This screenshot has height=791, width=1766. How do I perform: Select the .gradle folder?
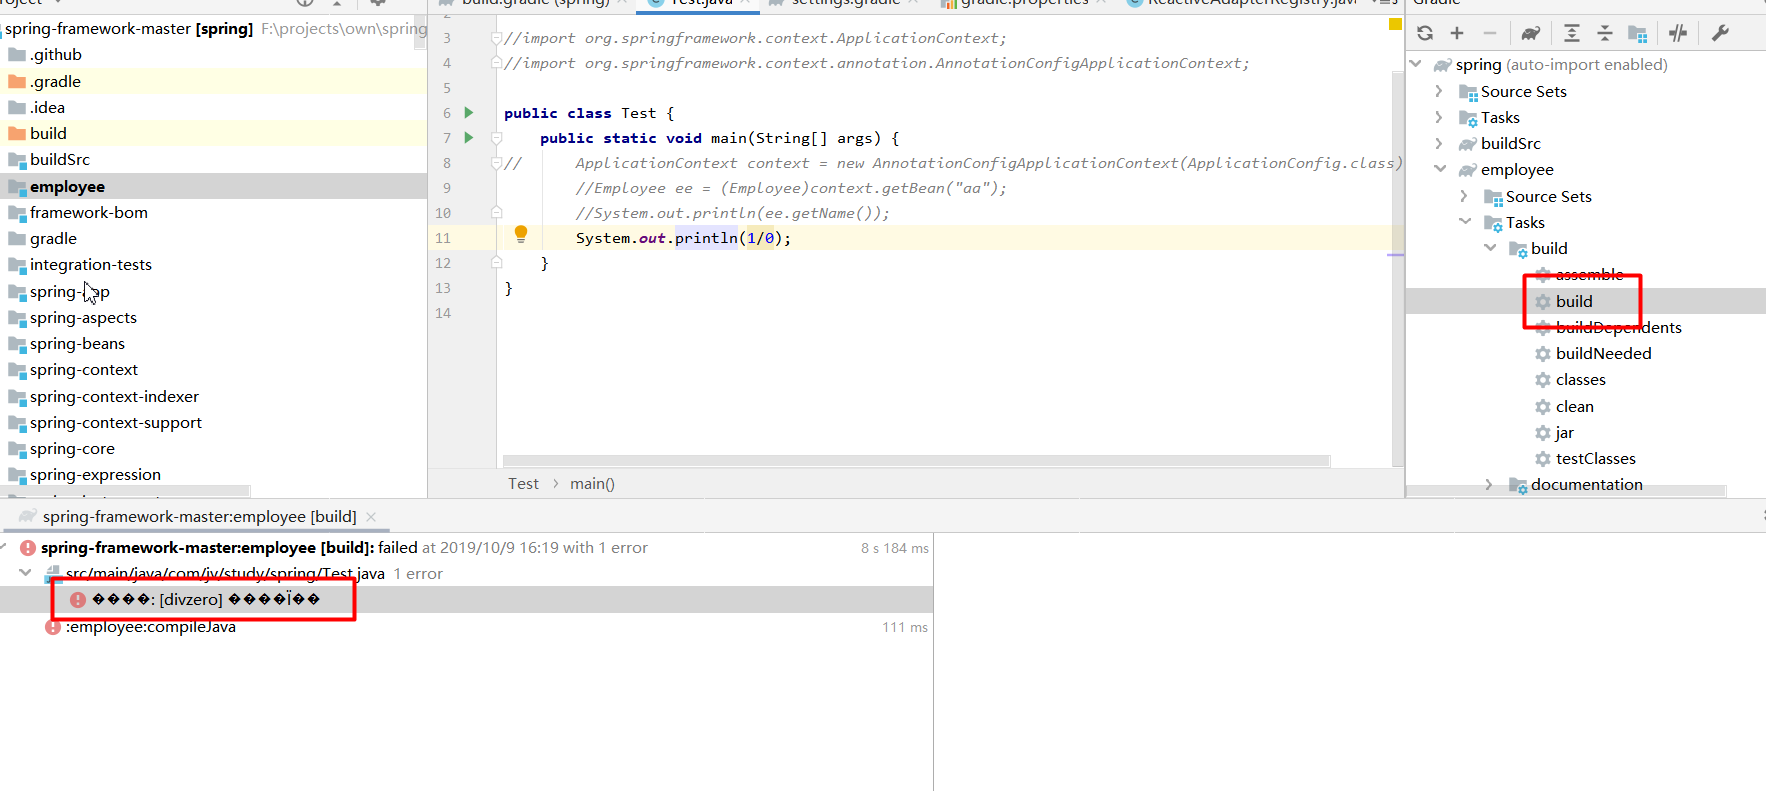55,81
